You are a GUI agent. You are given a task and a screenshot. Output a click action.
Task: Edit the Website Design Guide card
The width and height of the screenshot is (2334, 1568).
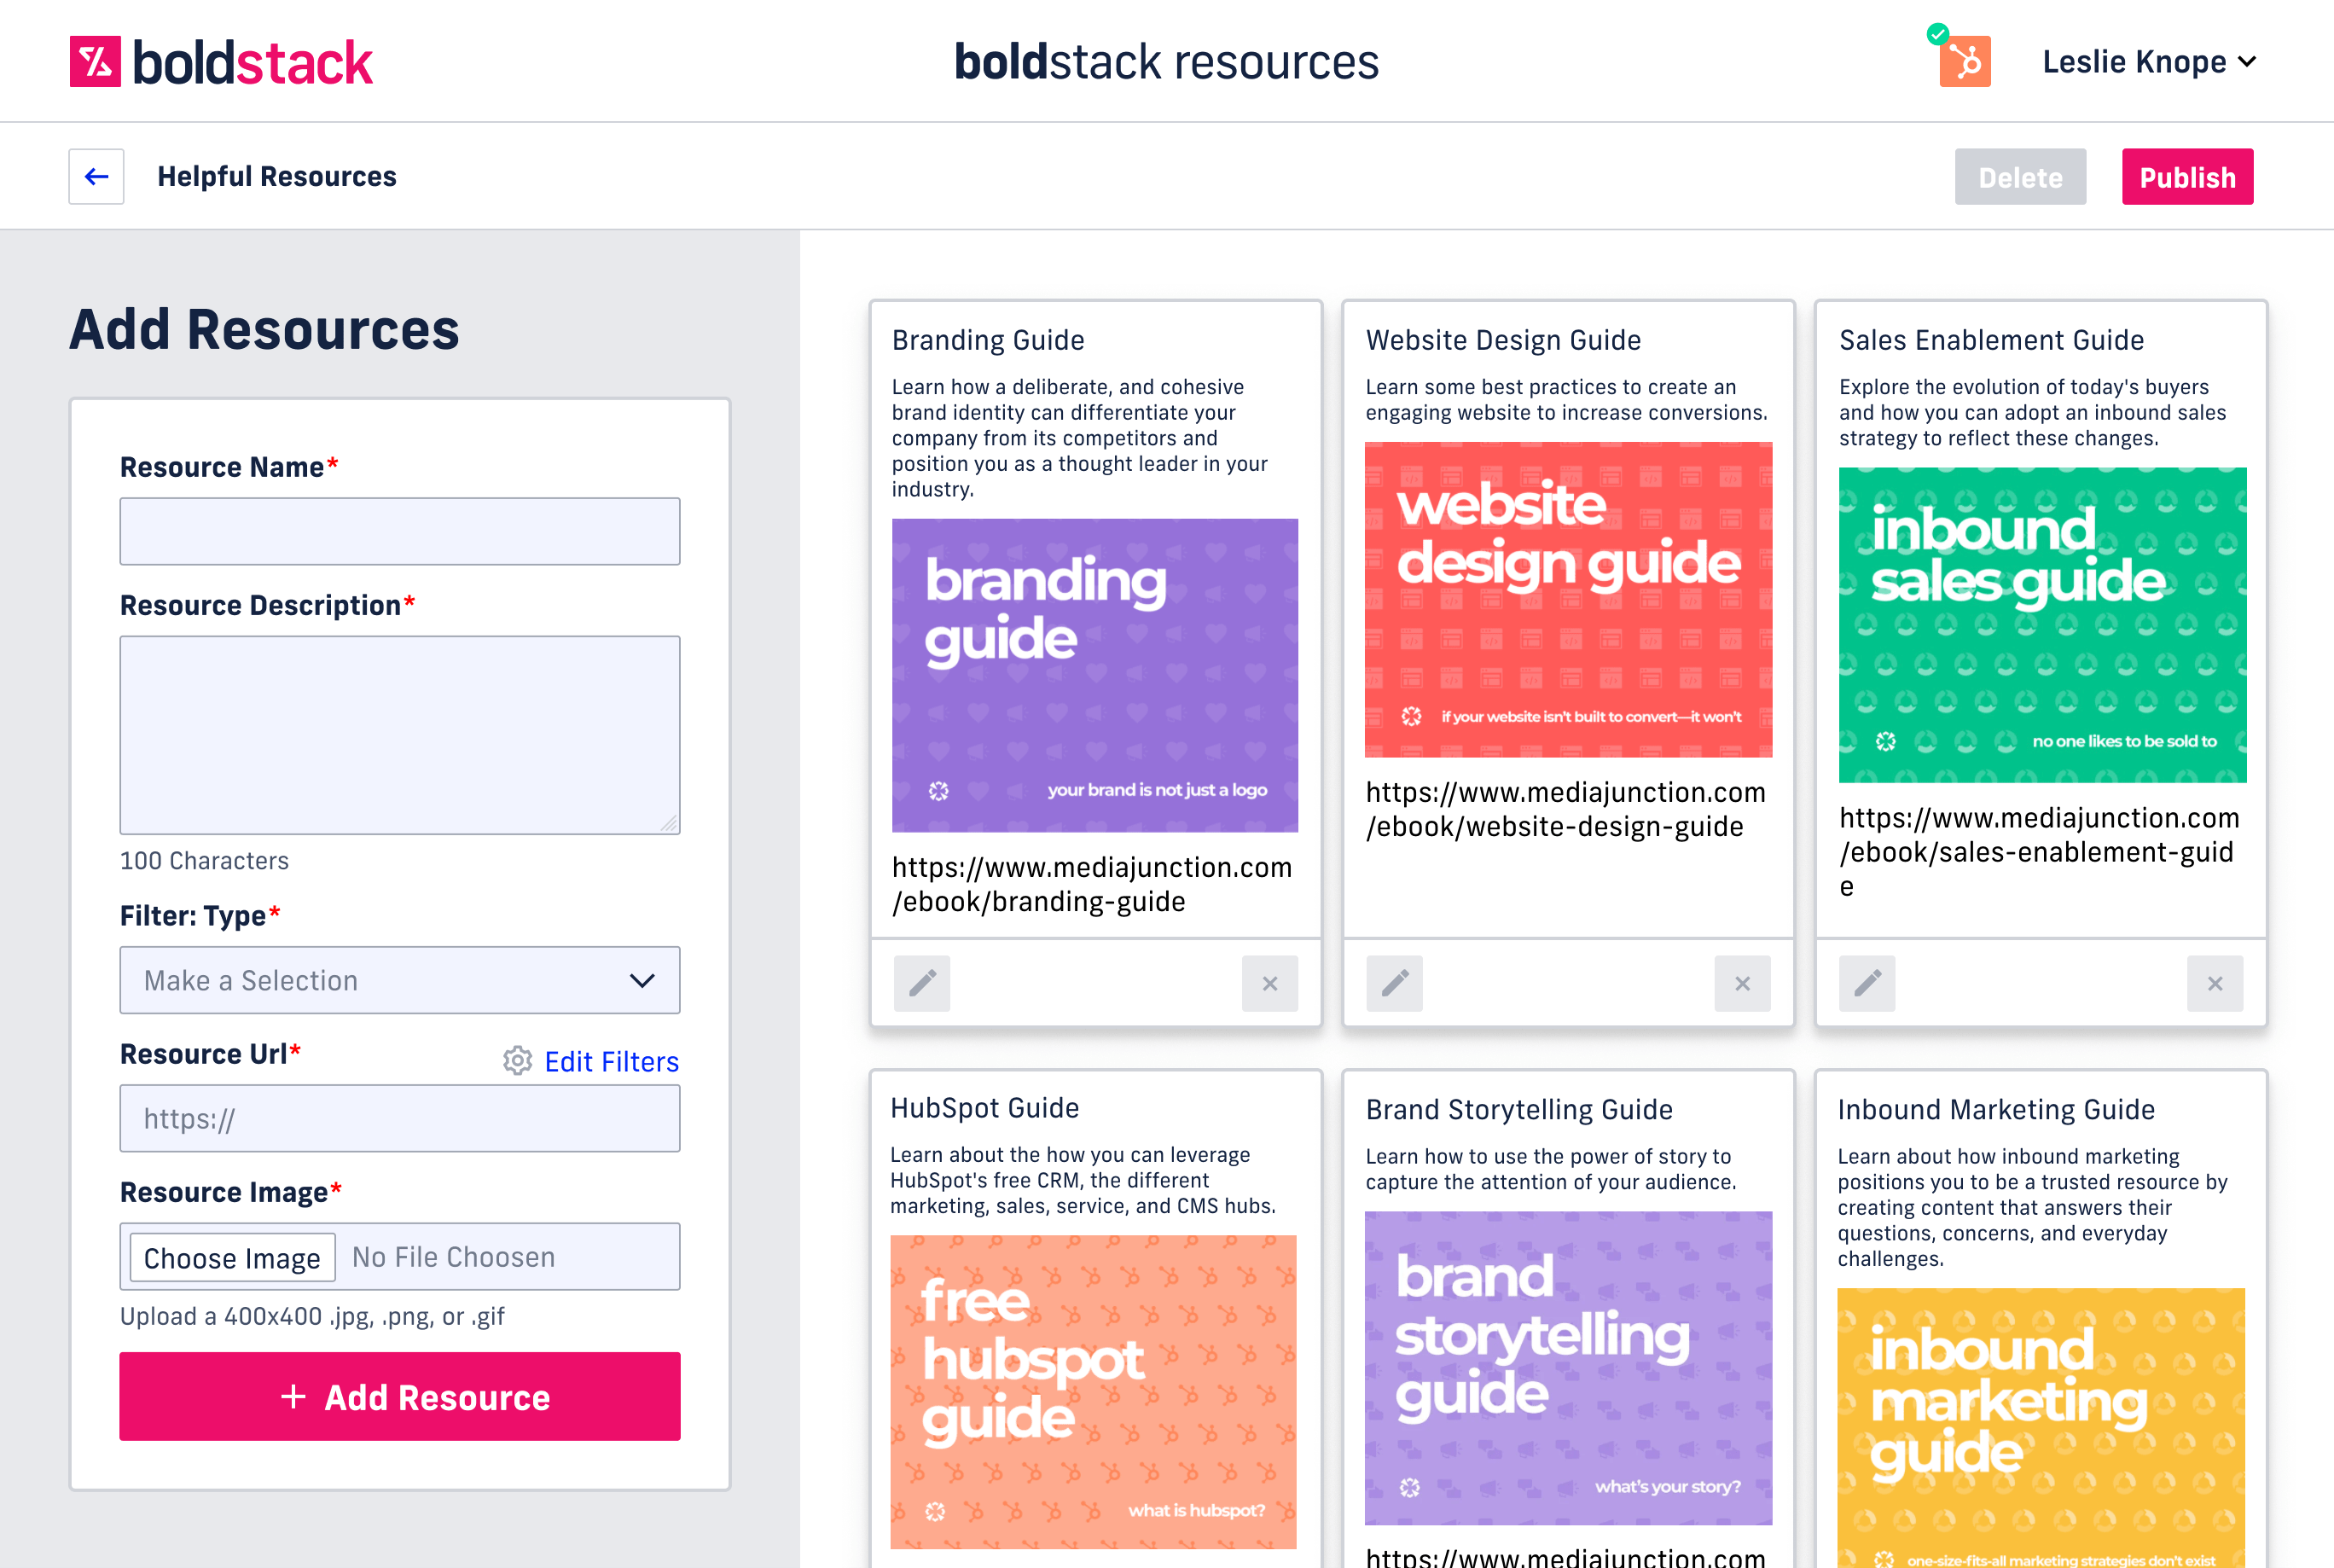1394,983
